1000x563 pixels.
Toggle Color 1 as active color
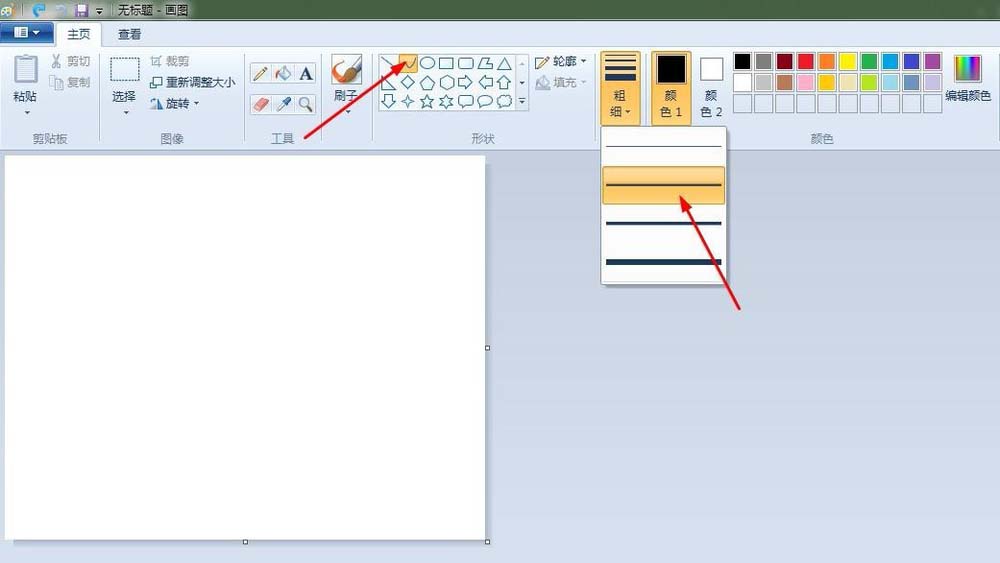click(x=671, y=87)
